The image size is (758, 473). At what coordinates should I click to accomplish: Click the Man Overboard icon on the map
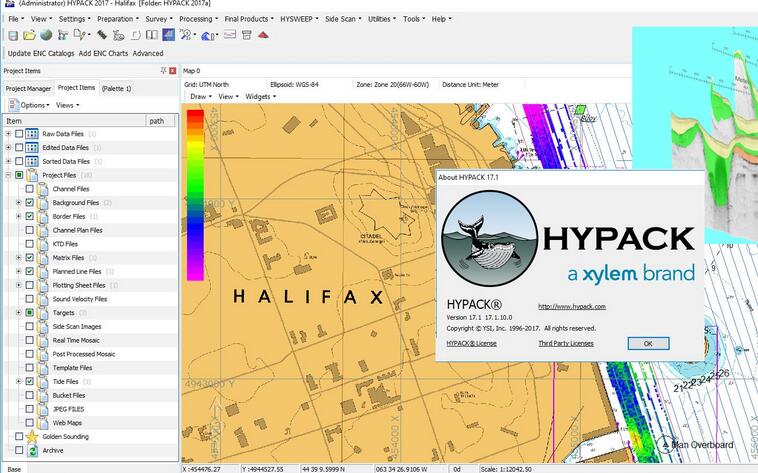(666, 444)
